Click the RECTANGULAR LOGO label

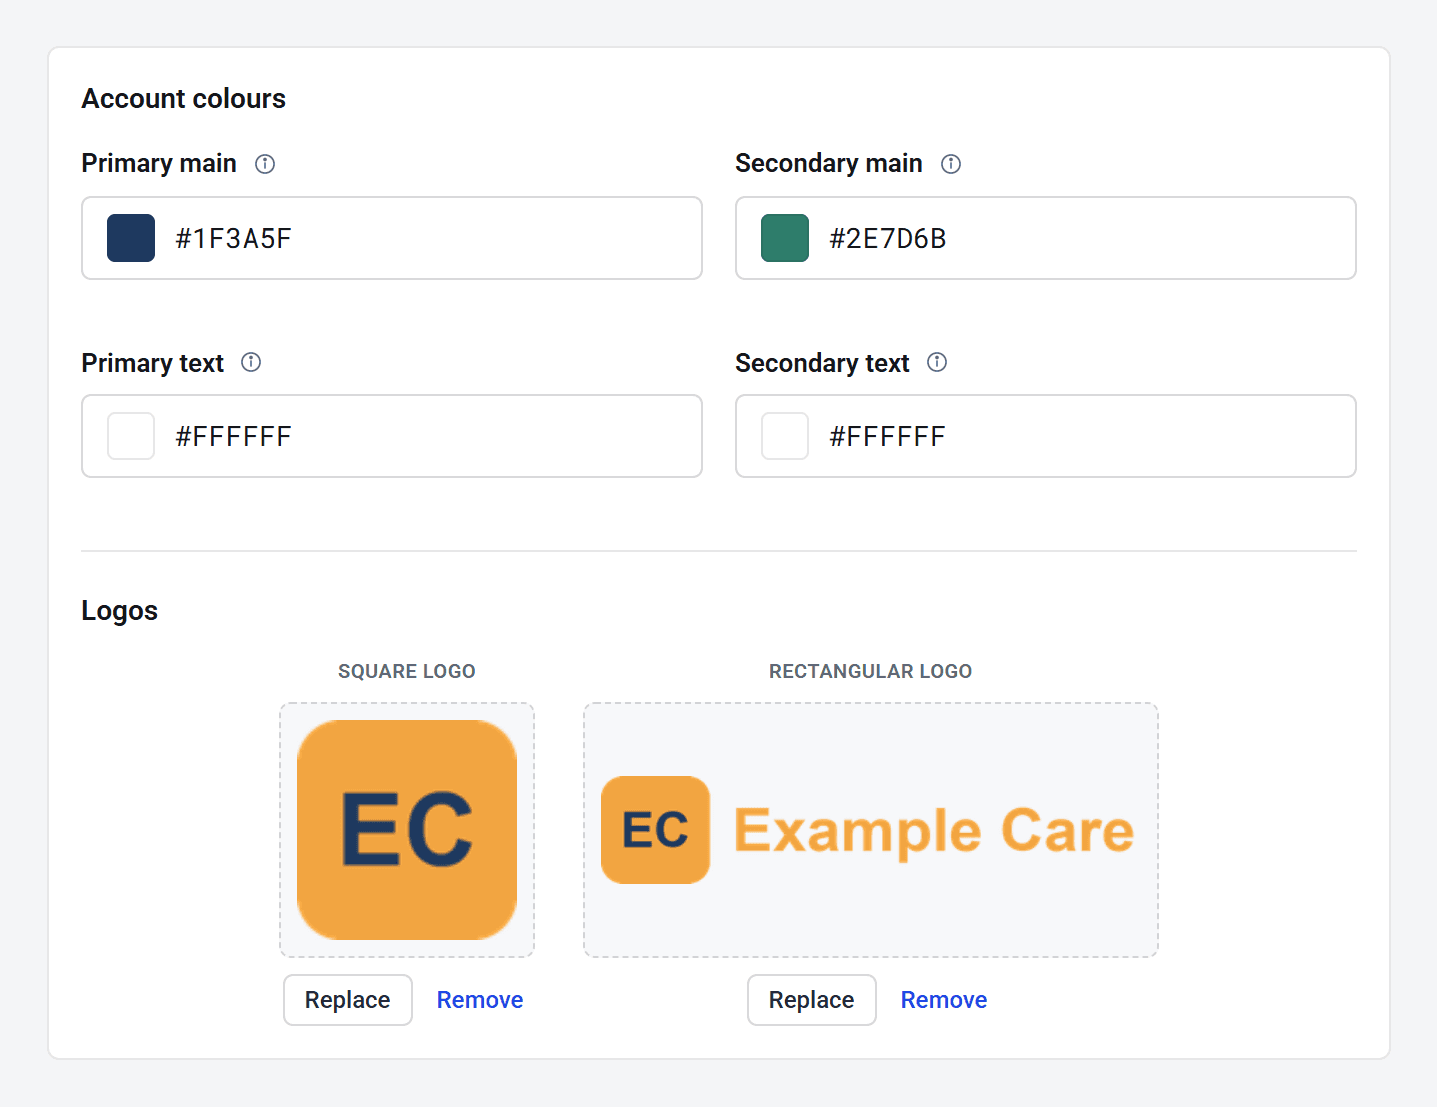[871, 671]
